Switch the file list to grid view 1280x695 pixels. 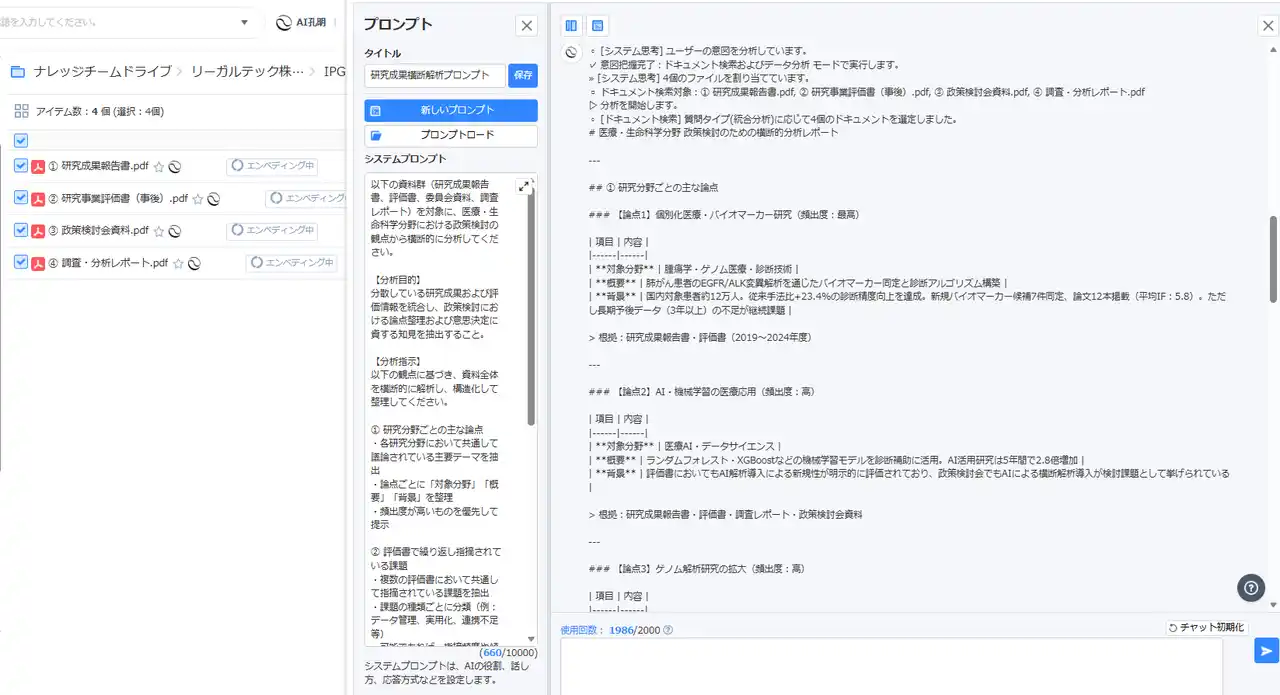(21, 111)
